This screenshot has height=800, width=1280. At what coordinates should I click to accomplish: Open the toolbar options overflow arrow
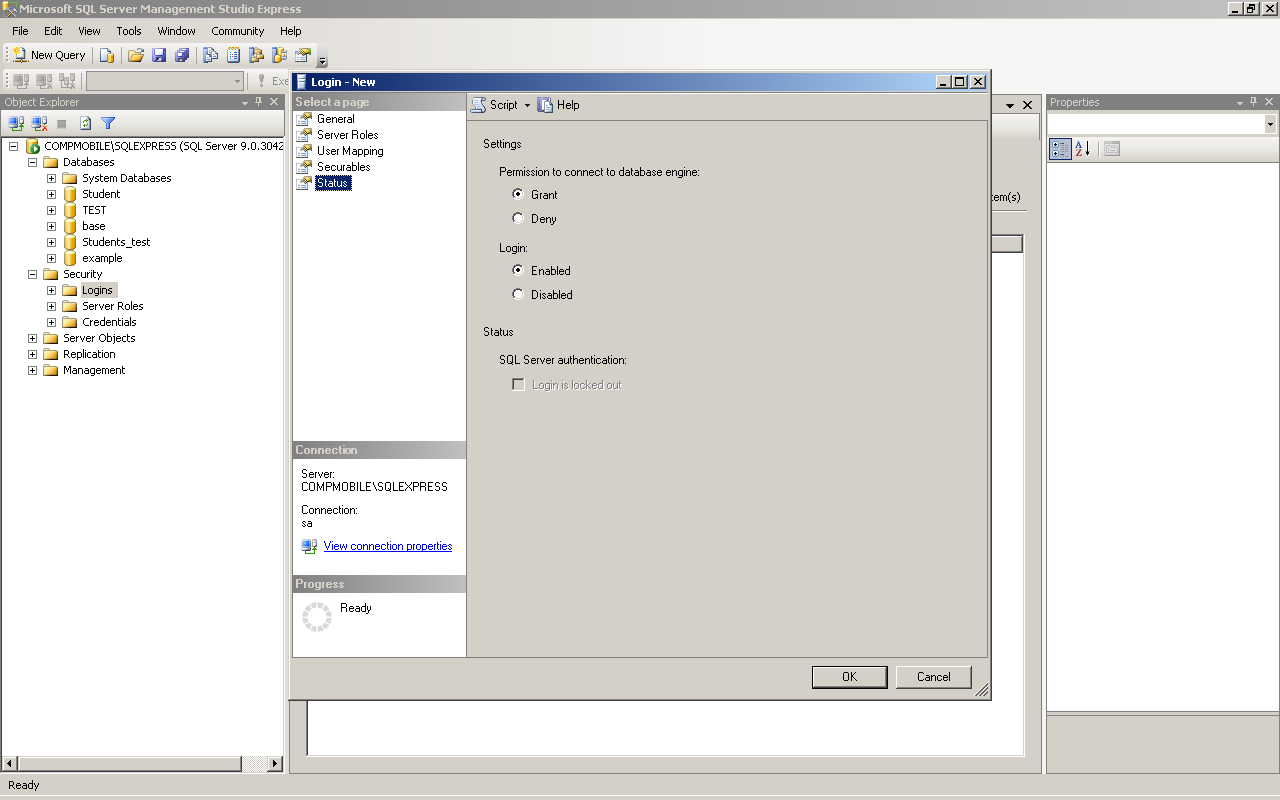(322, 61)
